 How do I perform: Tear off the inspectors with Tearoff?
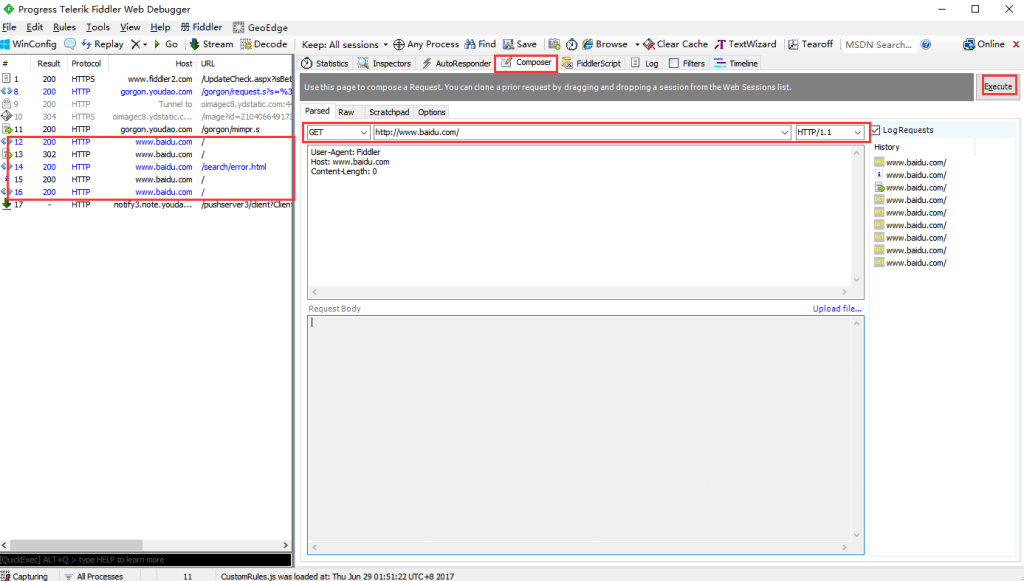coord(810,44)
